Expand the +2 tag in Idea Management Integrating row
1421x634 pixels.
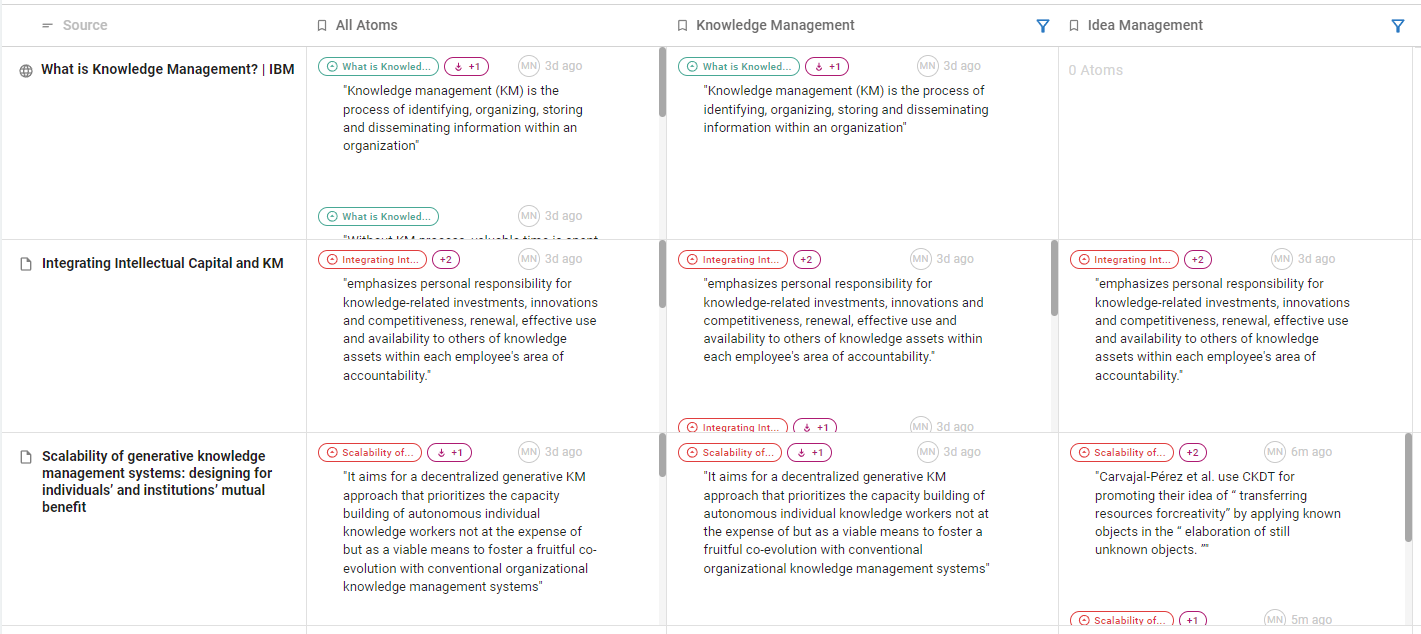pos(1197,260)
